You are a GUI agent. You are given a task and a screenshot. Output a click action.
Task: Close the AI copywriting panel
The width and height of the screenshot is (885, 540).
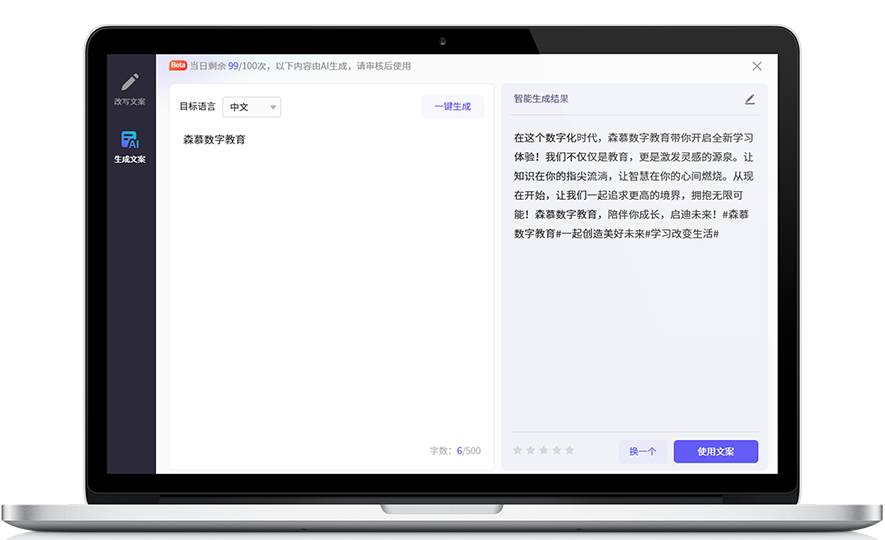[x=757, y=66]
